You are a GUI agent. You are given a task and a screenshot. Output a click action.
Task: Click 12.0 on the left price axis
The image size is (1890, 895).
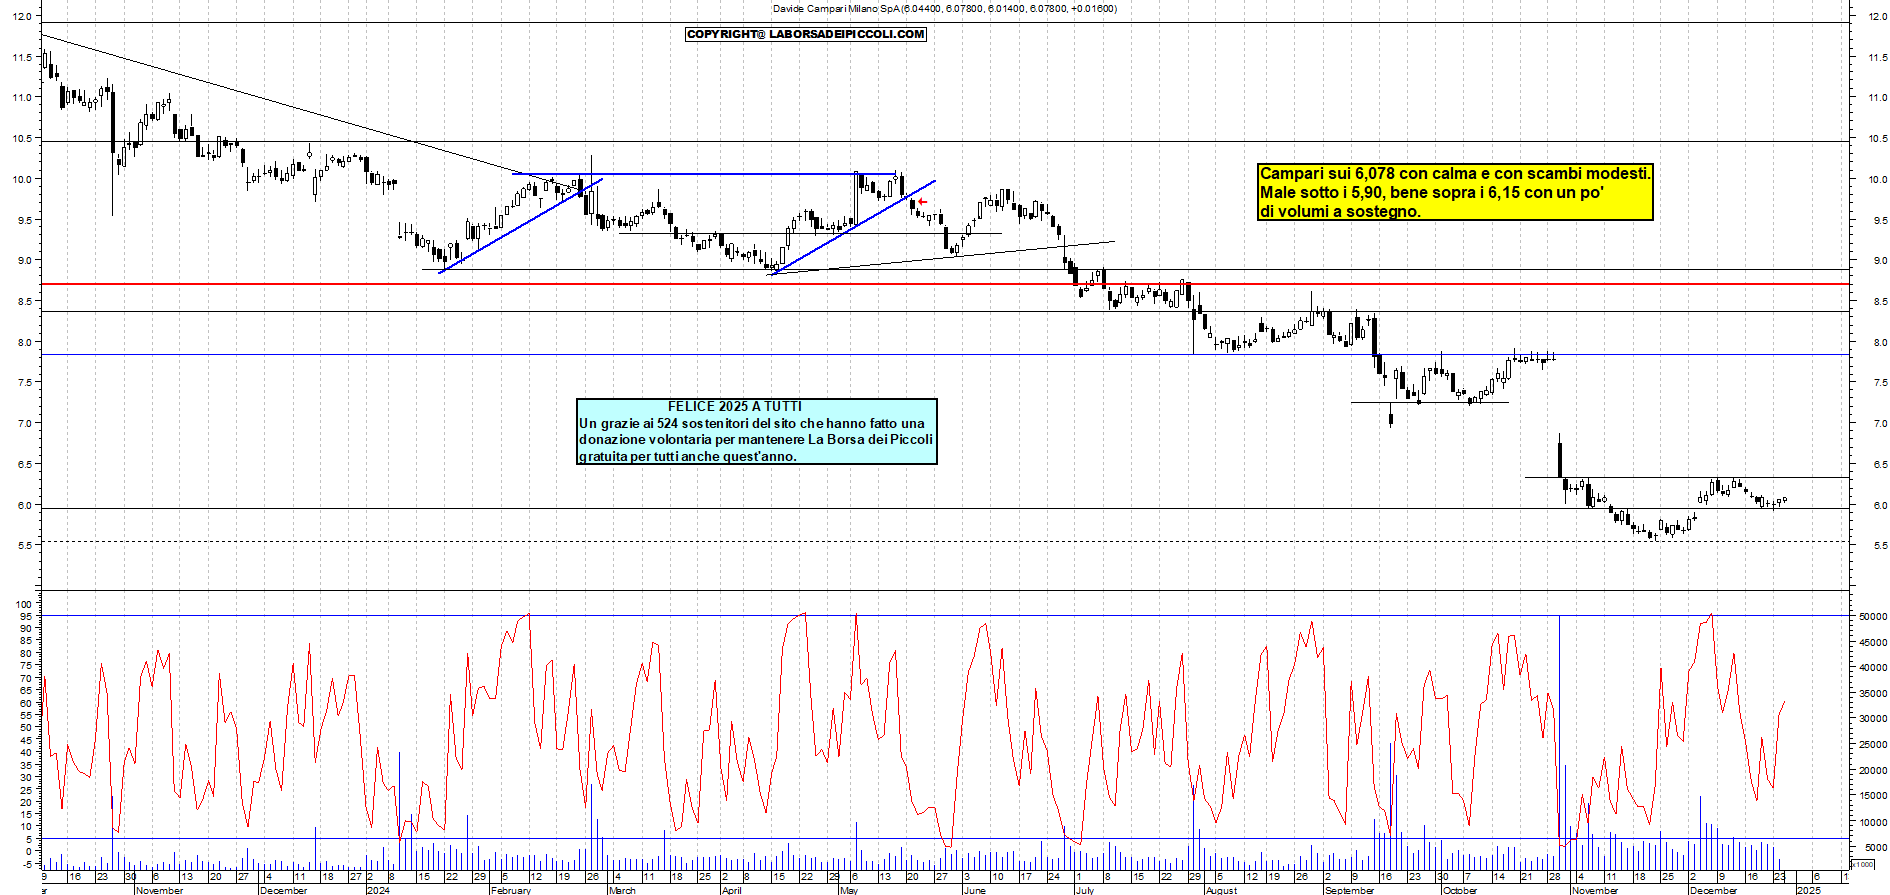point(21,16)
